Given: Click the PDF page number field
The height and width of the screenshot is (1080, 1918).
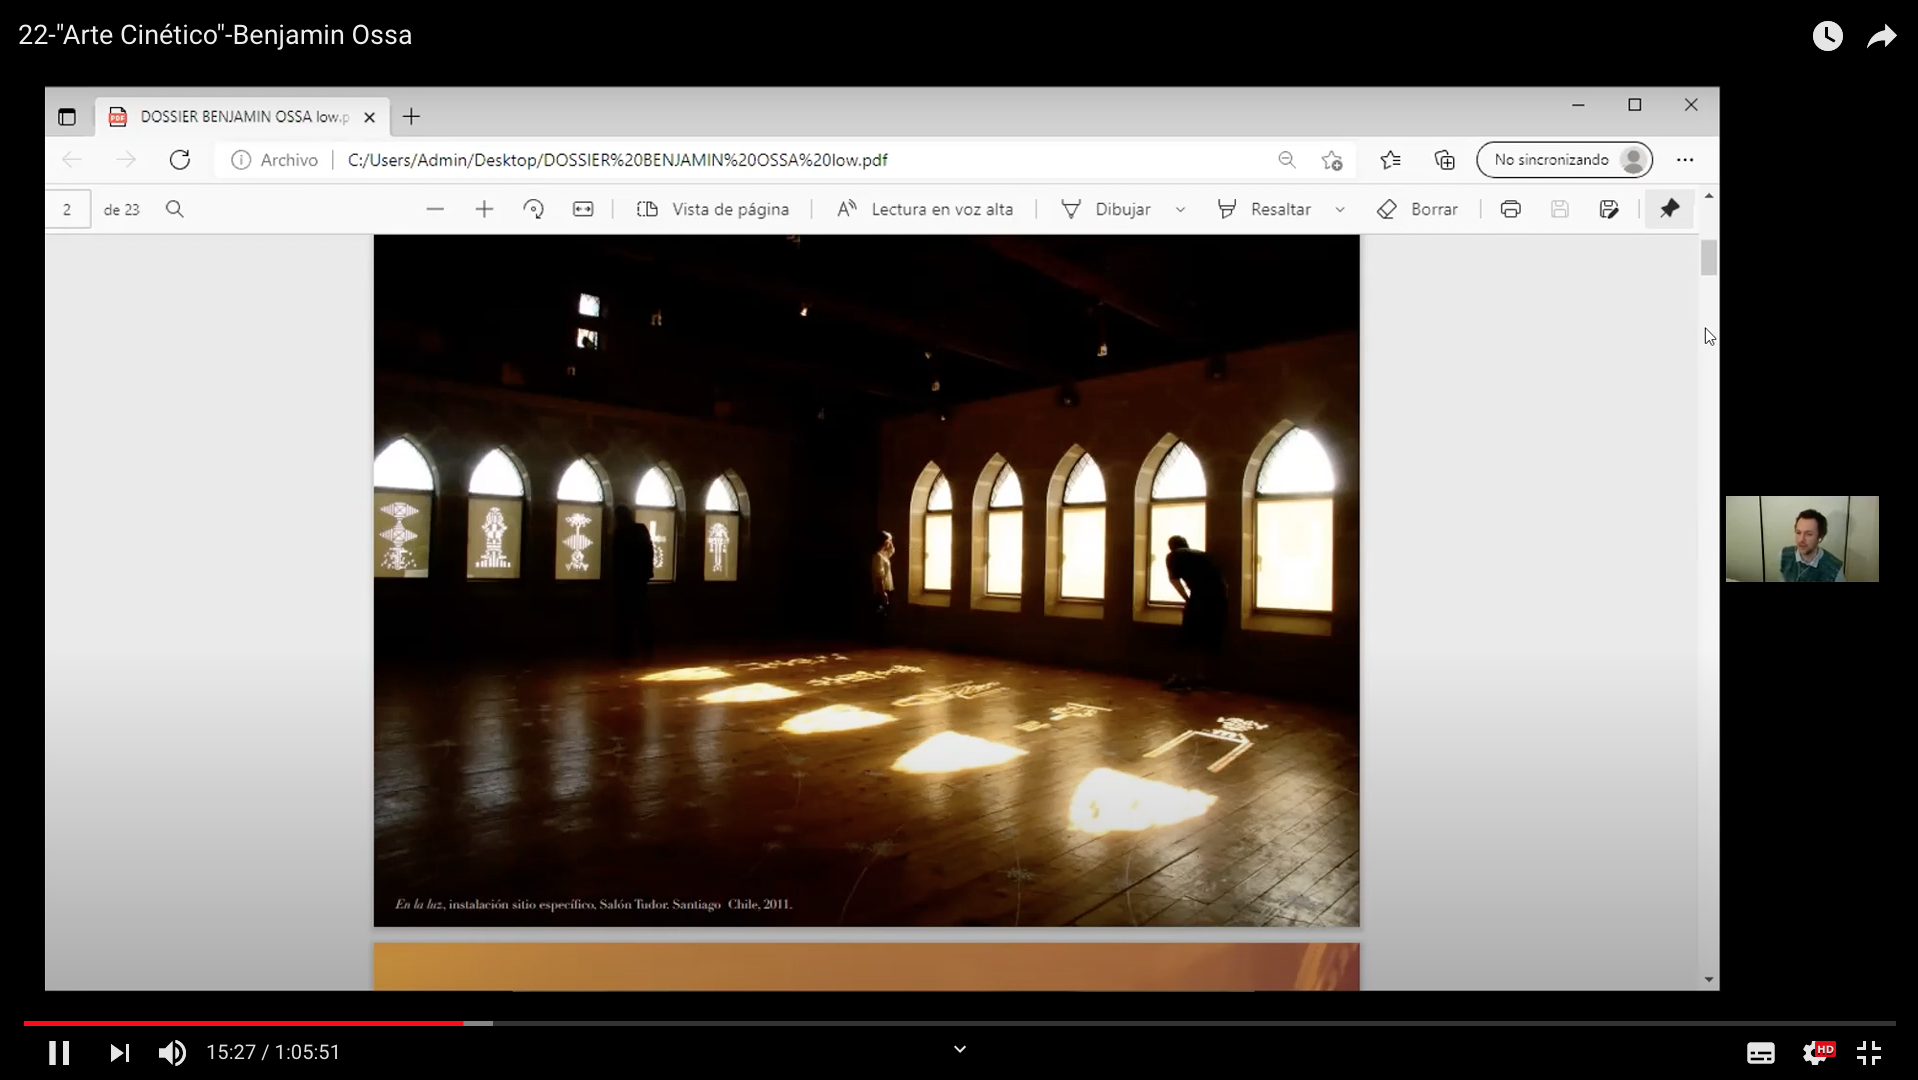Looking at the screenshot, I should pos(67,210).
